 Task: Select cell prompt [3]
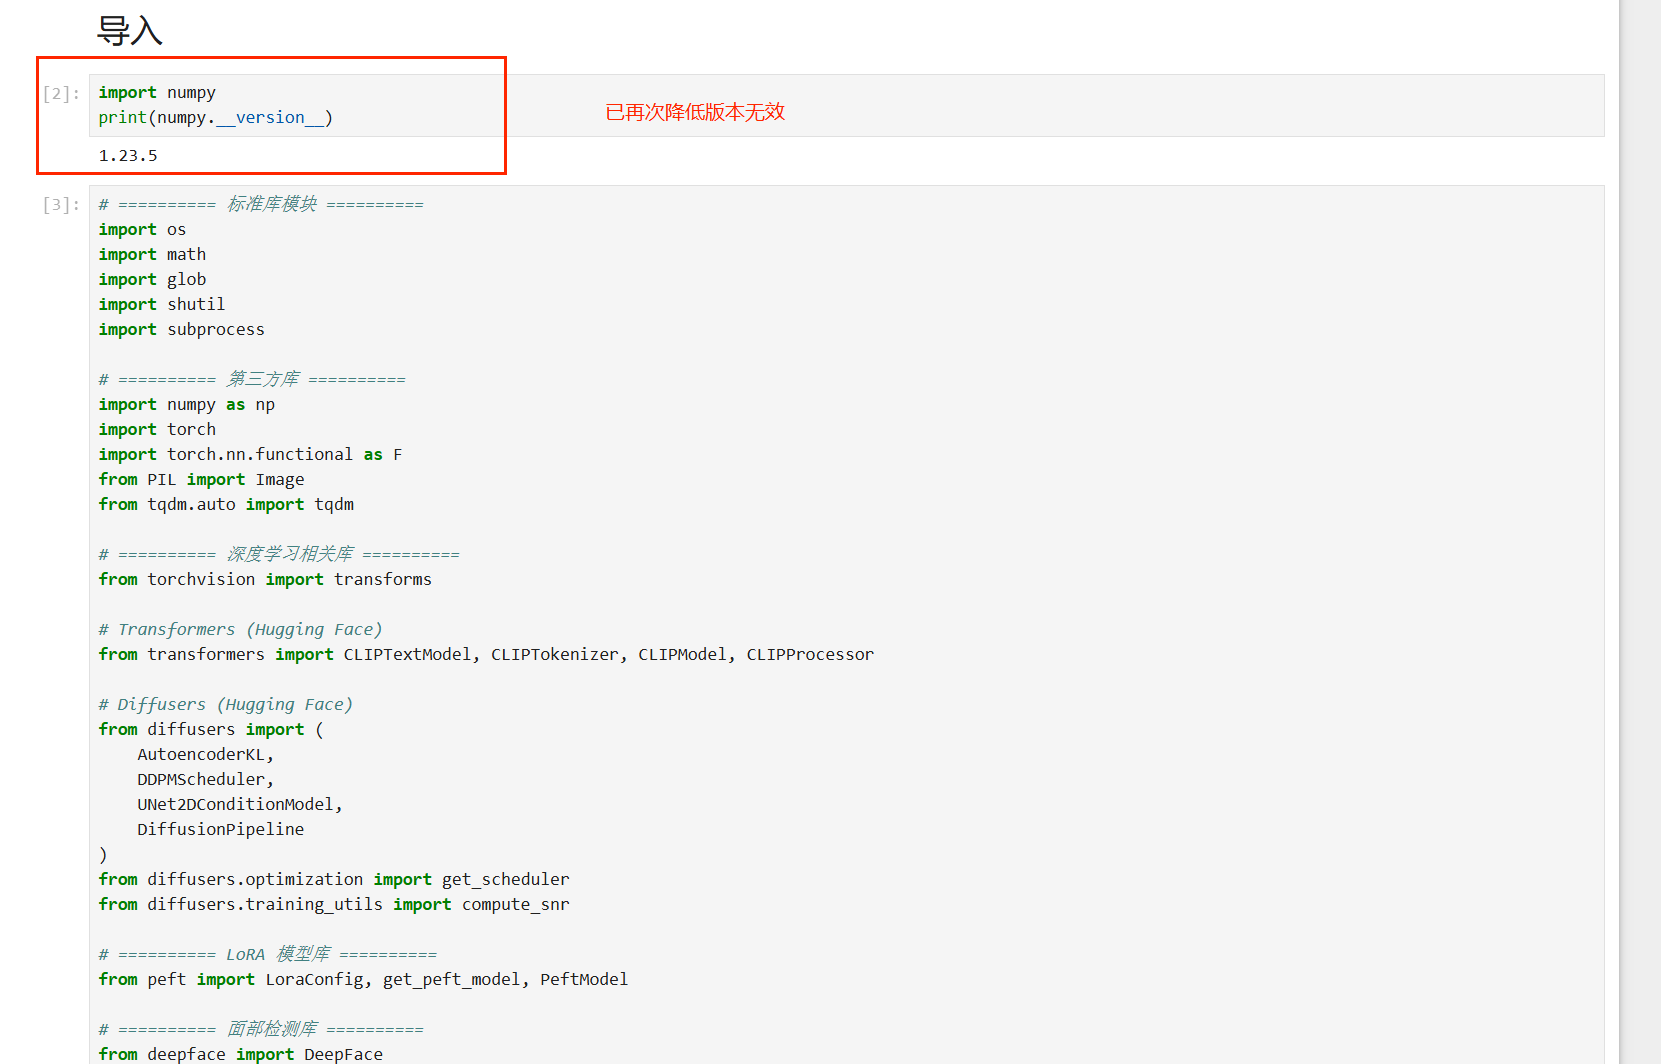click(x=61, y=205)
